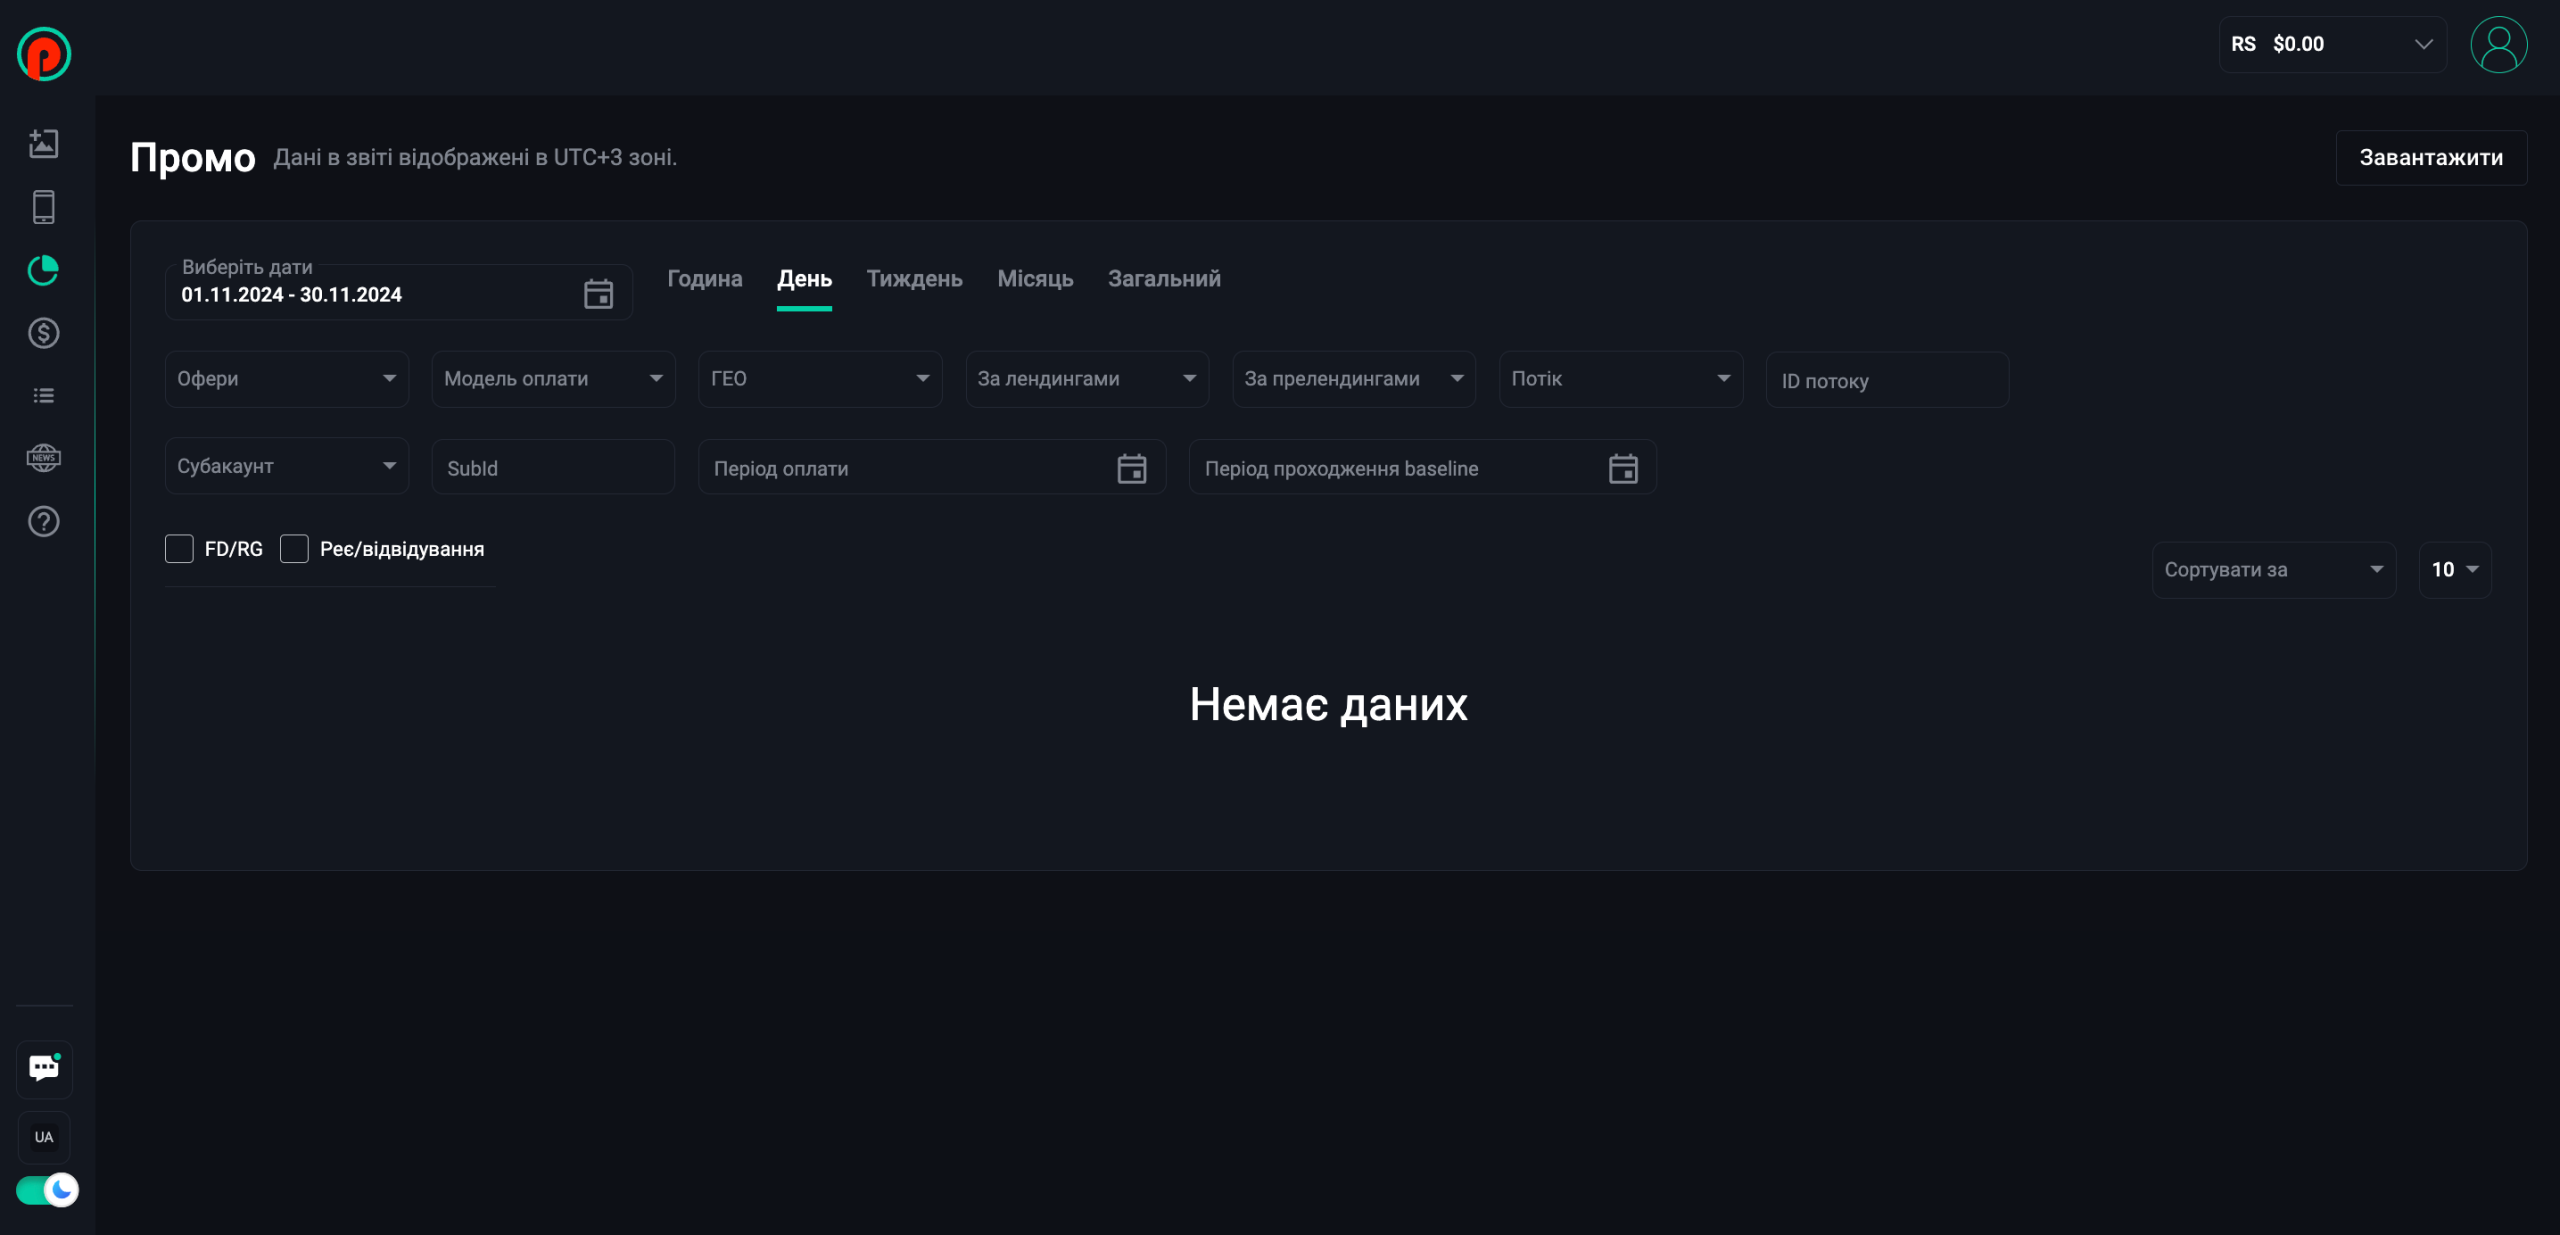This screenshot has height=1235, width=2560.
Task: Open the mobile apps sidebar icon
Action: point(43,207)
